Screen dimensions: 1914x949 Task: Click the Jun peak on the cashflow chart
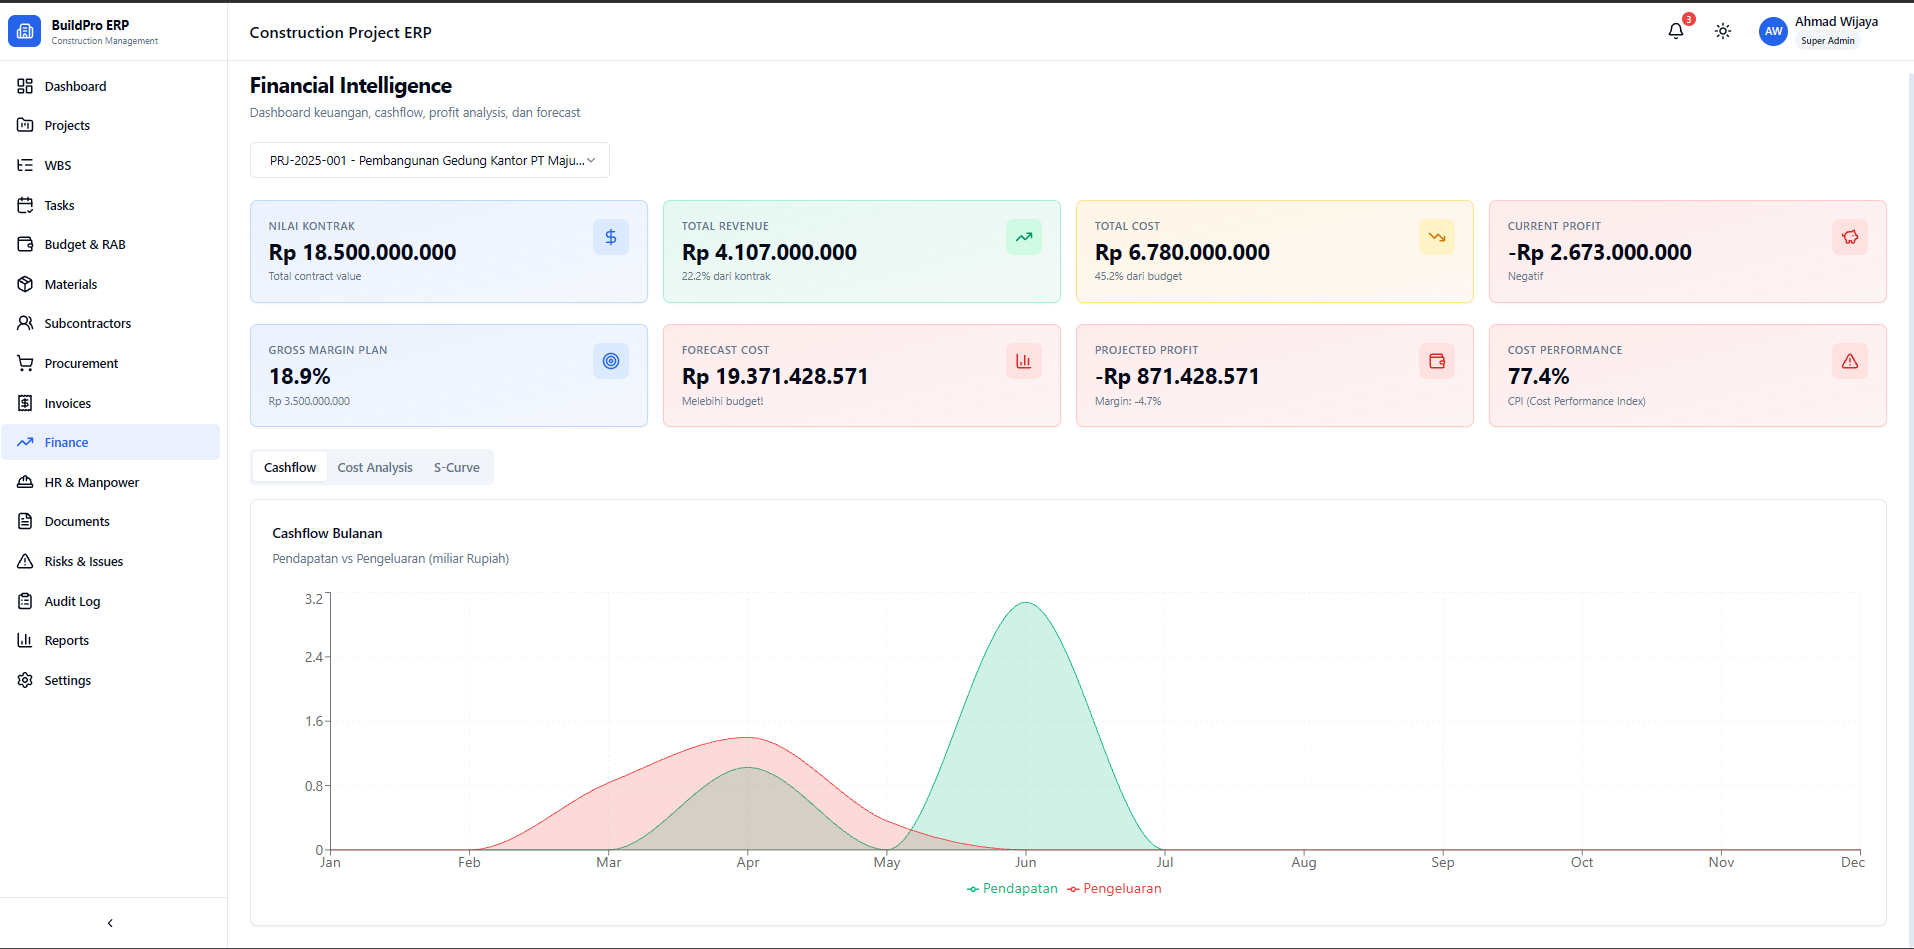(x=1025, y=603)
